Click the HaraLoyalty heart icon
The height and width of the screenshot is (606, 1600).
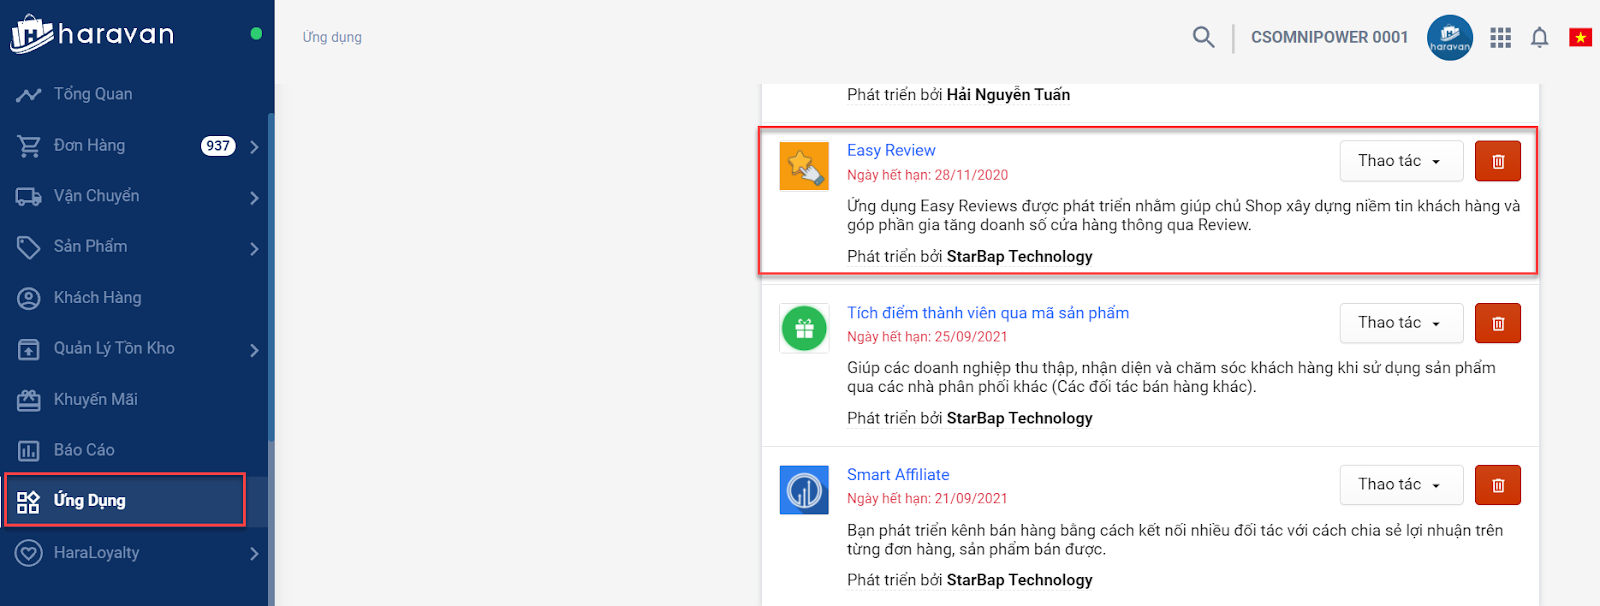pos(28,553)
